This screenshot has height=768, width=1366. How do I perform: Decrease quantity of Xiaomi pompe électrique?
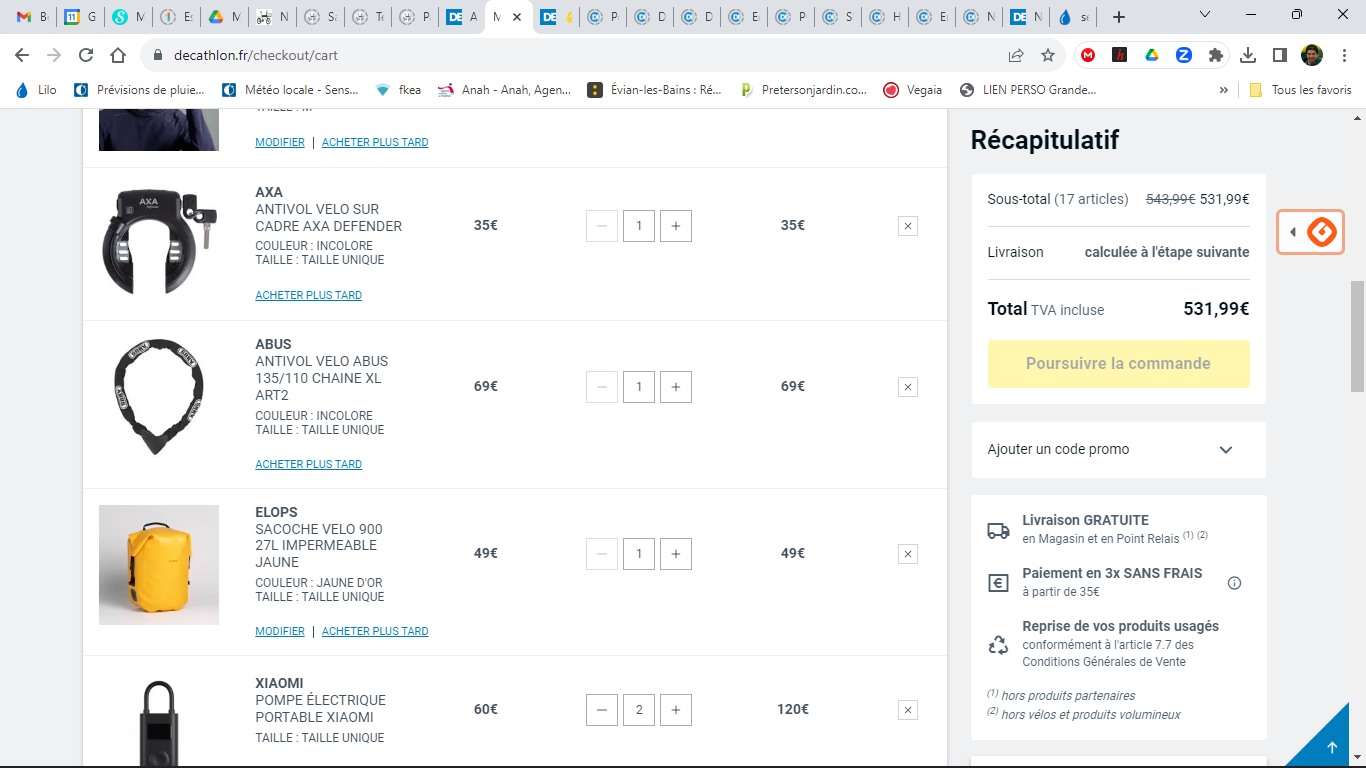click(x=601, y=710)
